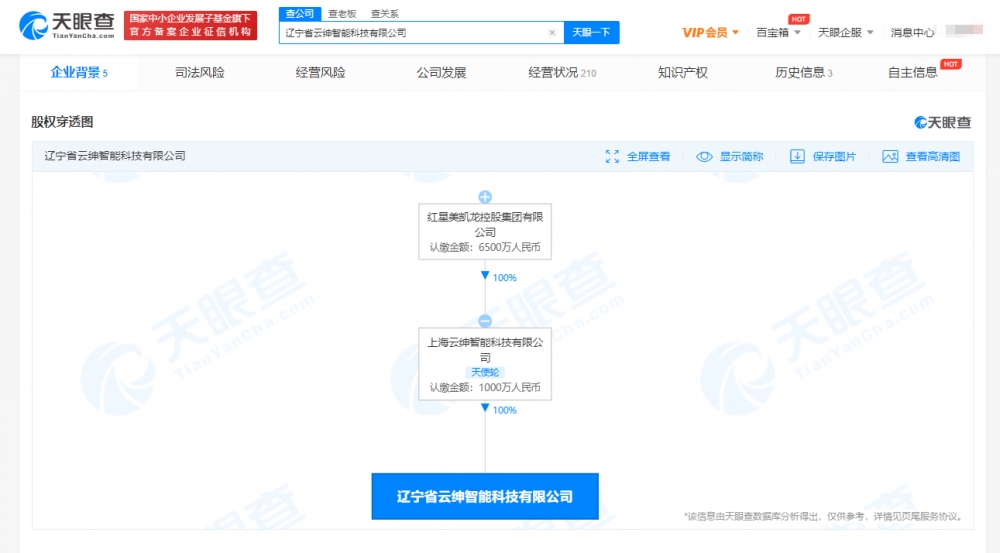The width and height of the screenshot is (1000, 553).
Task: Select the 查老板 search tab
Action: click(342, 13)
